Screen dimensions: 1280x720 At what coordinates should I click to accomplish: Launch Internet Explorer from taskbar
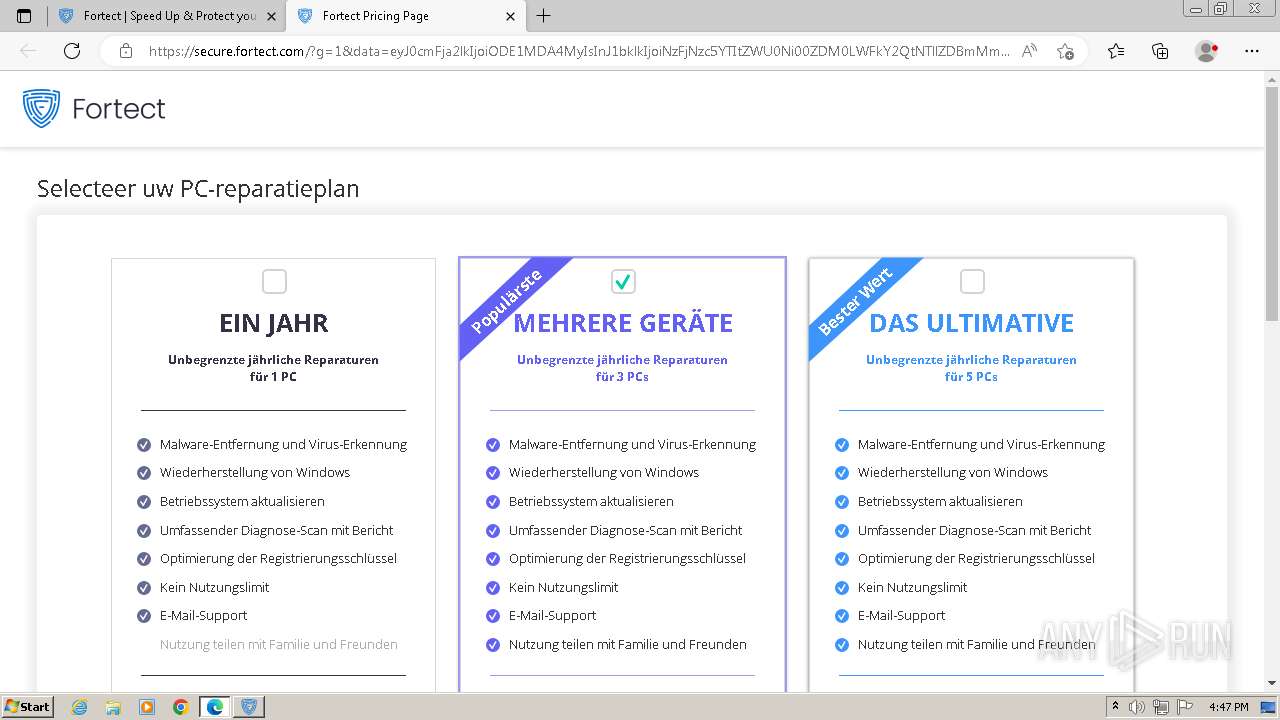pos(80,707)
